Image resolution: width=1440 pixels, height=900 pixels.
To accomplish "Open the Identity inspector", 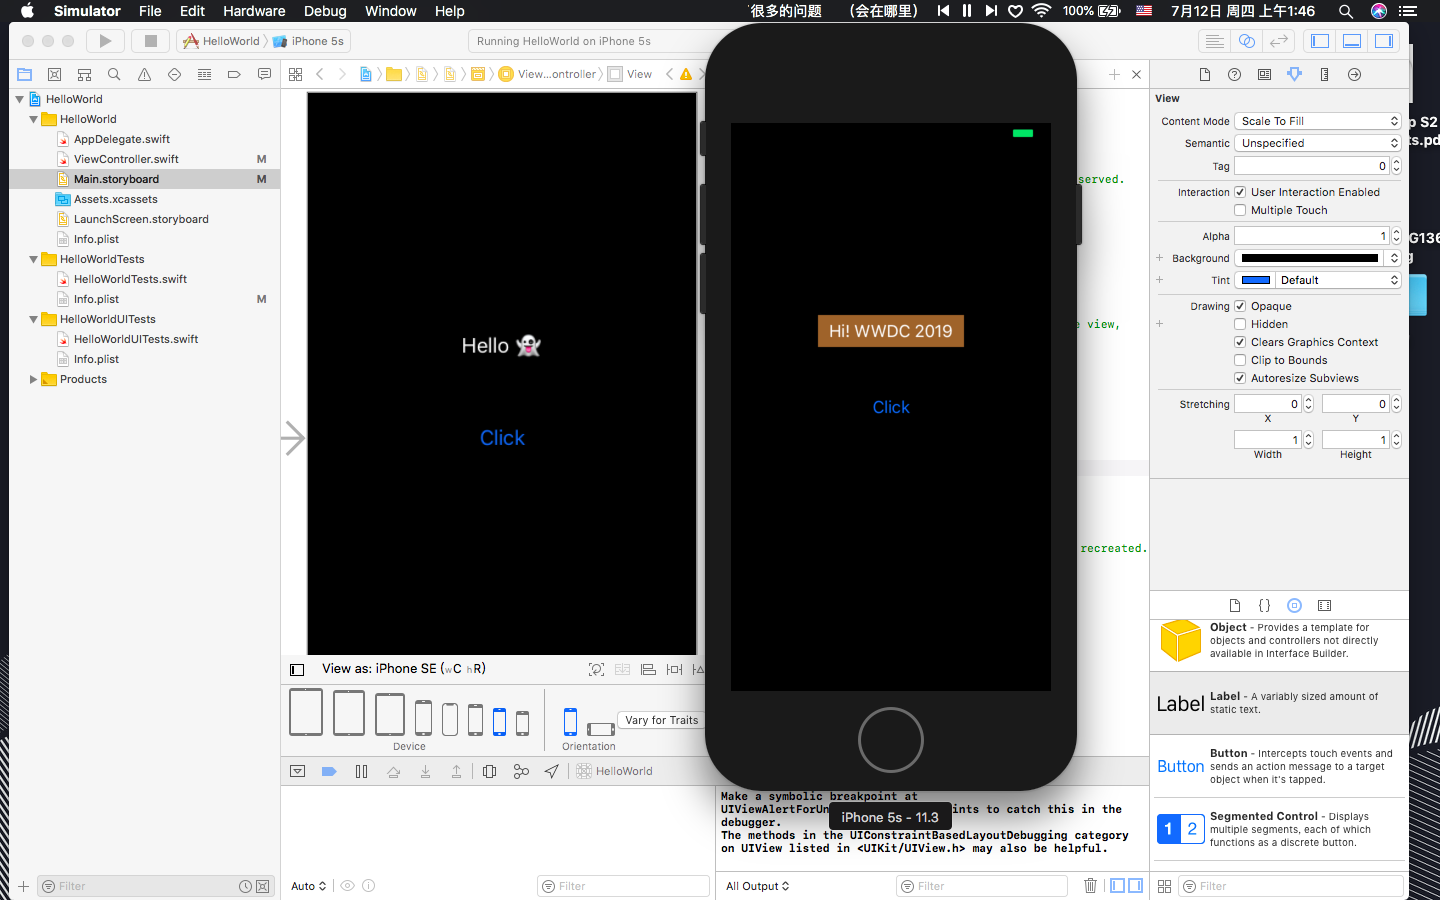I will click(1265, 74).
